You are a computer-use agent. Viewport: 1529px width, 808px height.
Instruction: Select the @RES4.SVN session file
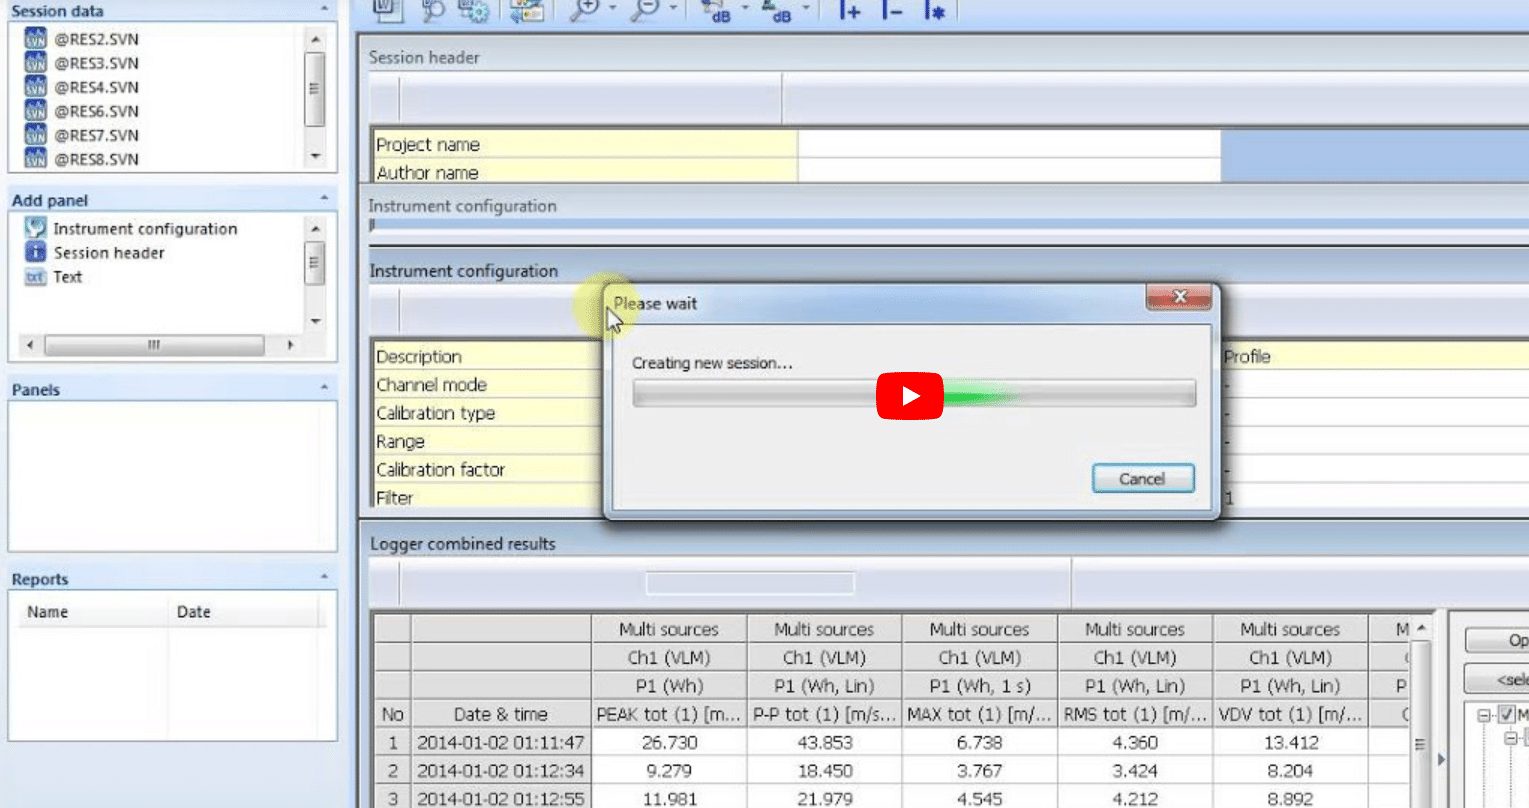[96, 87]
